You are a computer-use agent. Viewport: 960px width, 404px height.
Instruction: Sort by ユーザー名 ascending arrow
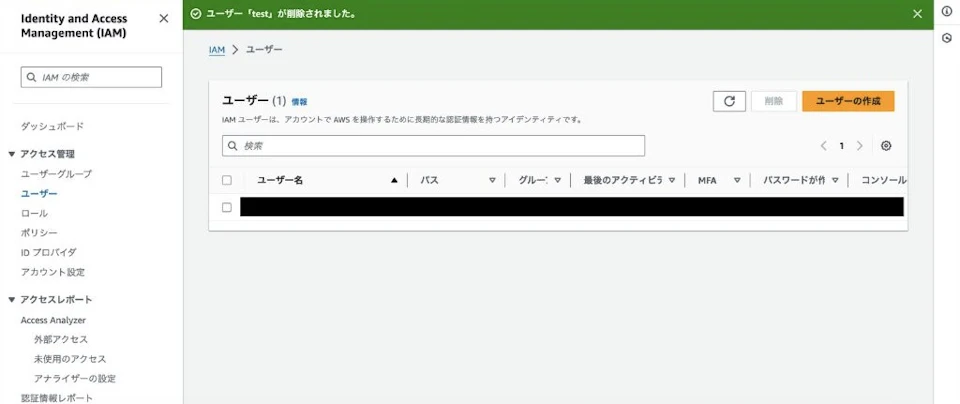pos(394,181)
